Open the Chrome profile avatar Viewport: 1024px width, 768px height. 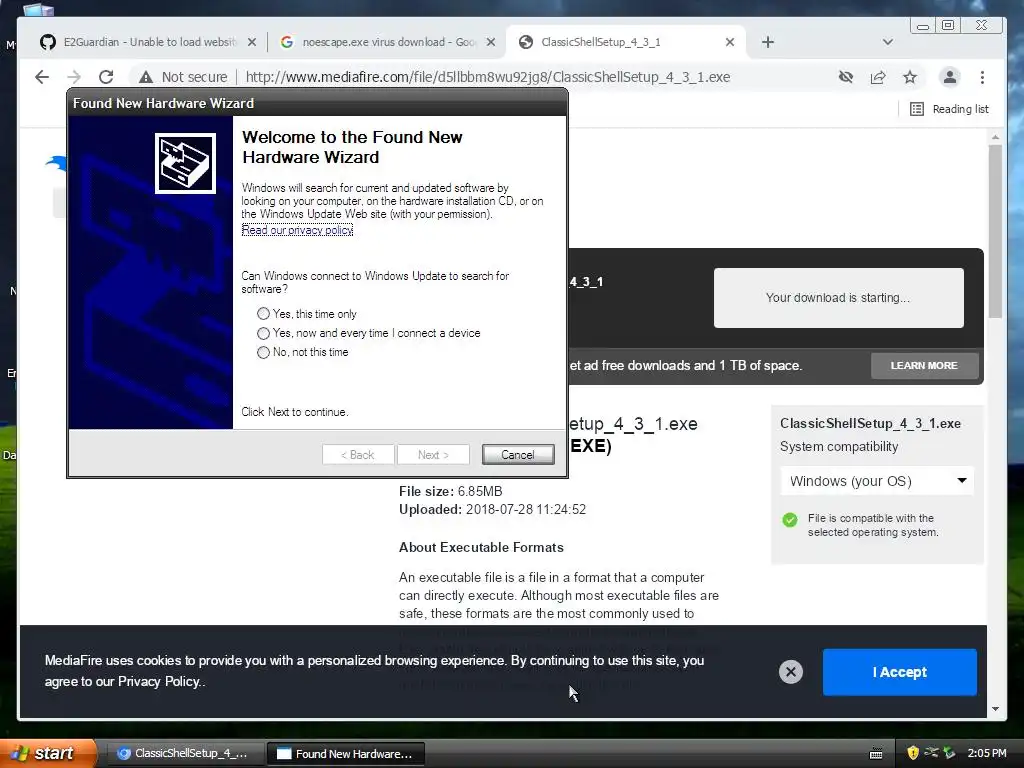coord(950,77)
